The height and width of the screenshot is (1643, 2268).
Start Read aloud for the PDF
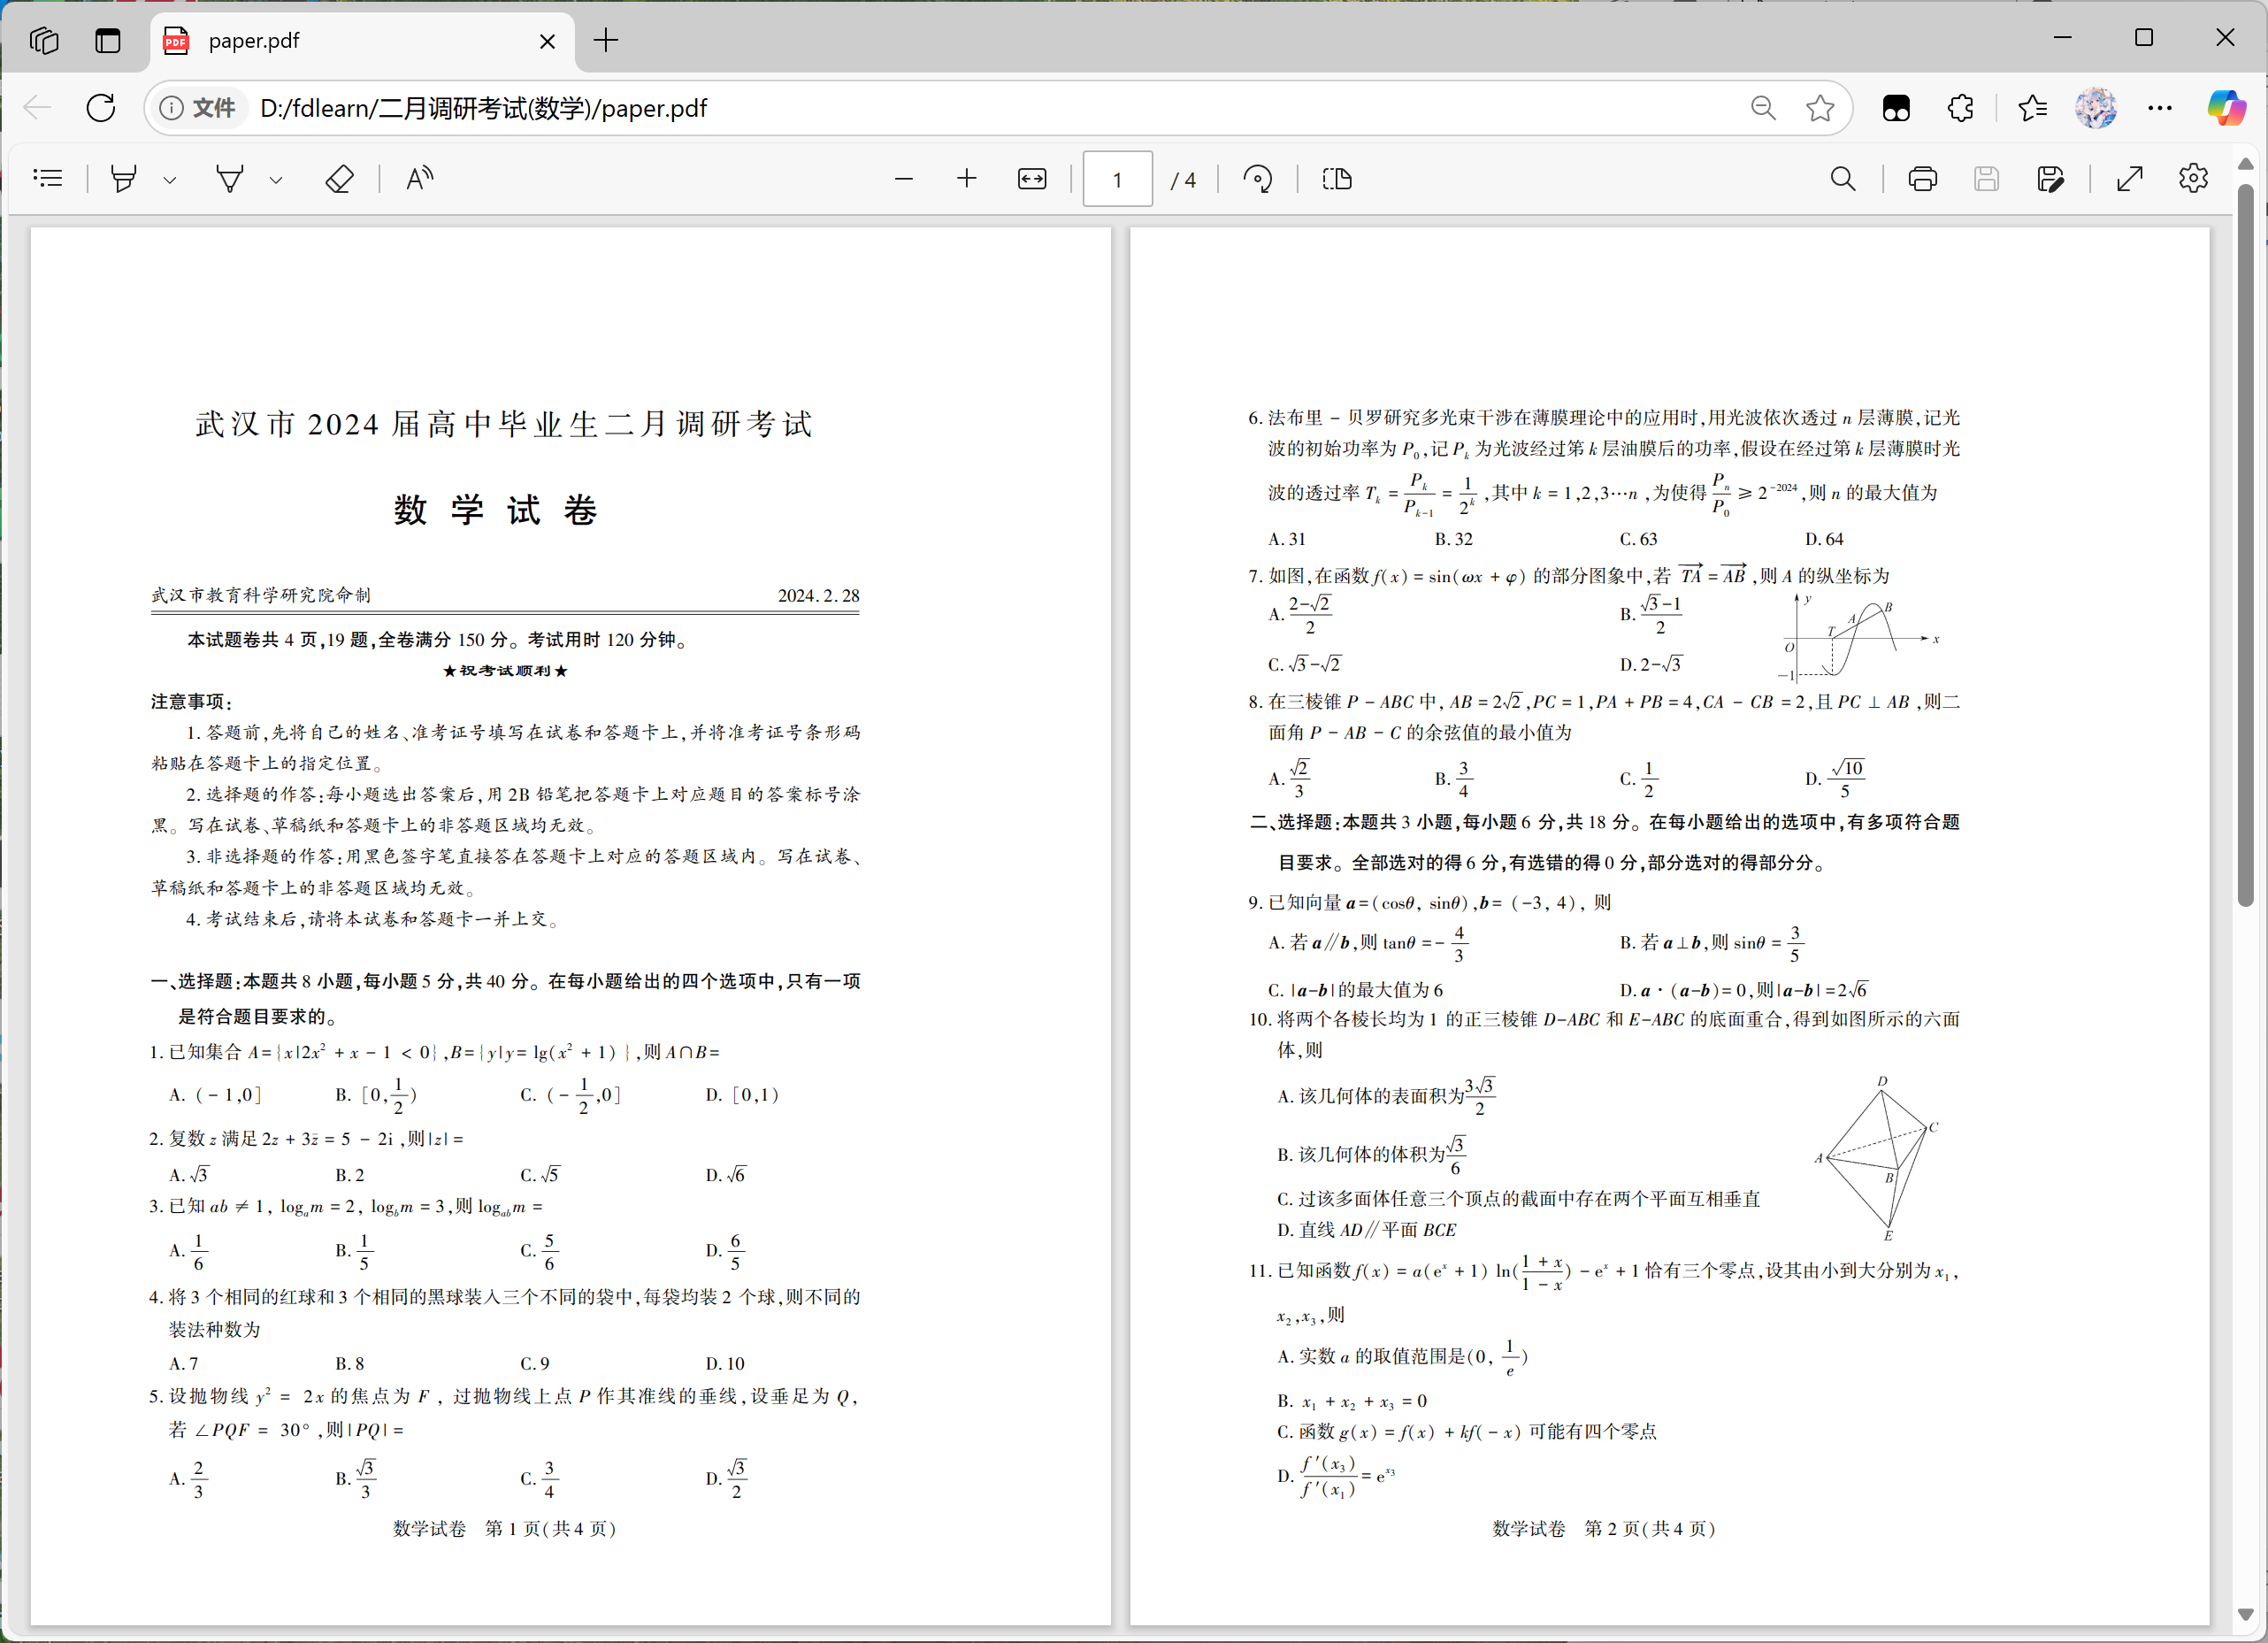click(x=419, y=179)
